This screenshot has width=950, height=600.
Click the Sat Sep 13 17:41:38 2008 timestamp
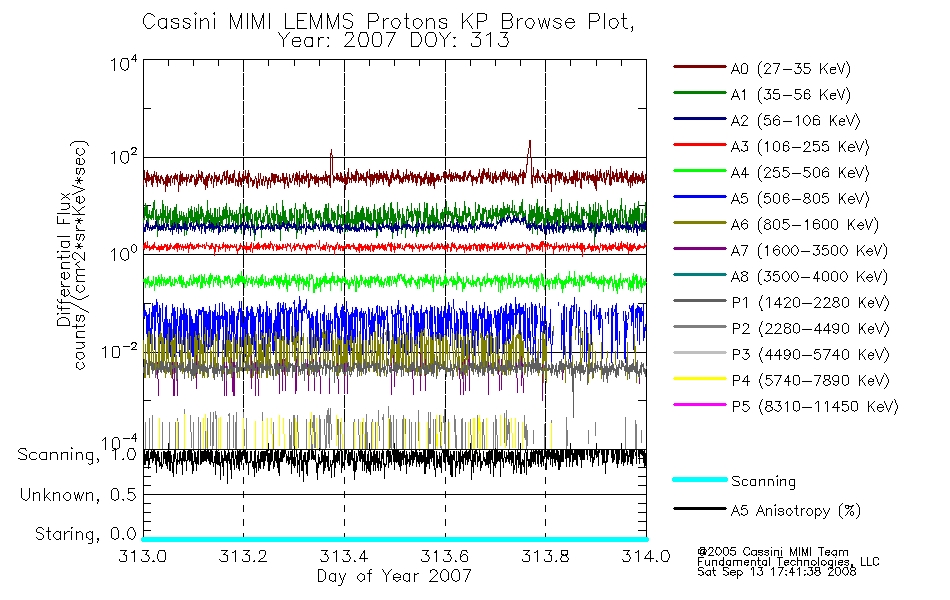777,572
